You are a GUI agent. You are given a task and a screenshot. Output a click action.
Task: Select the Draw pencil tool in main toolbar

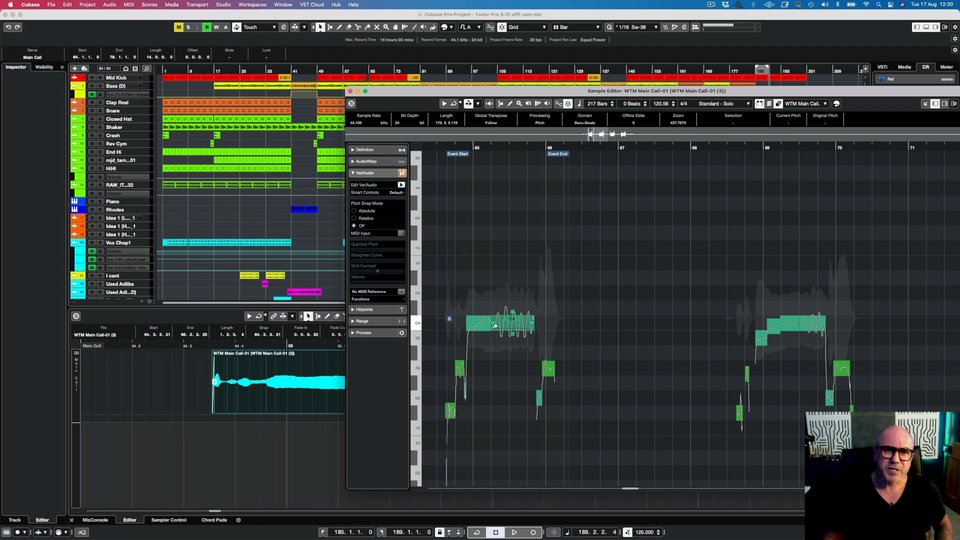point(339,27)
